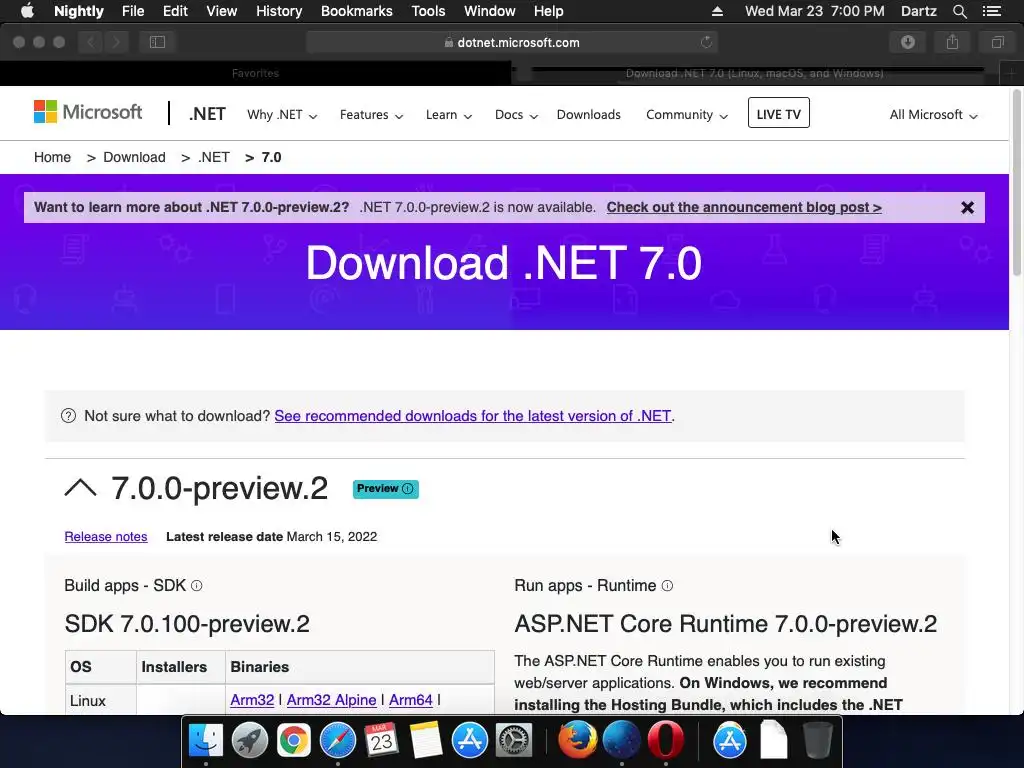
Task: Open Notification Center list icon
Action: 991,11
